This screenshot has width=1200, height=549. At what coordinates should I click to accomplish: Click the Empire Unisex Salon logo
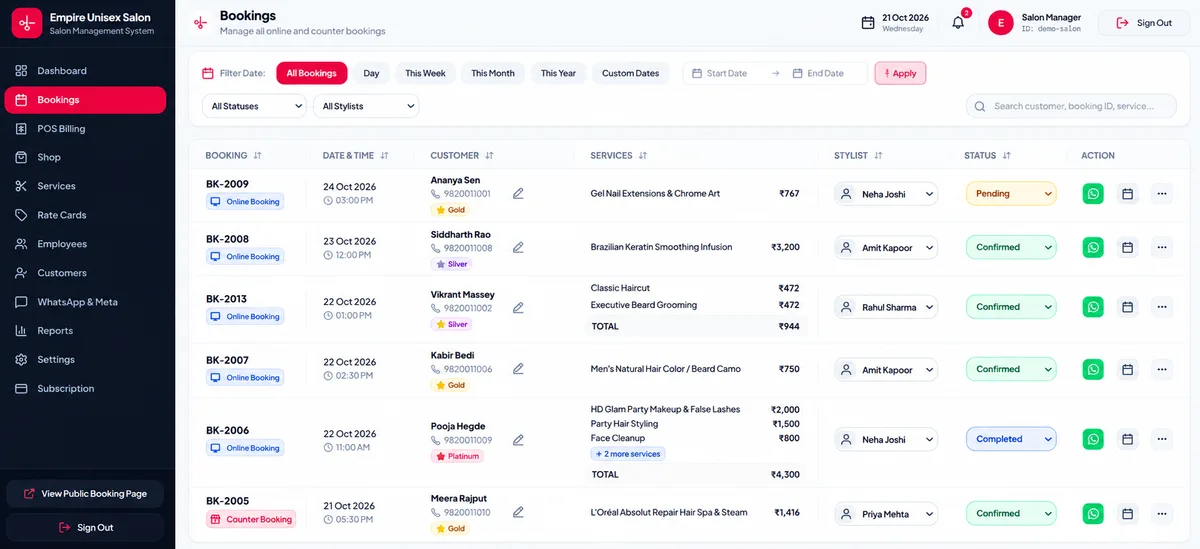[x=27, y=23]
